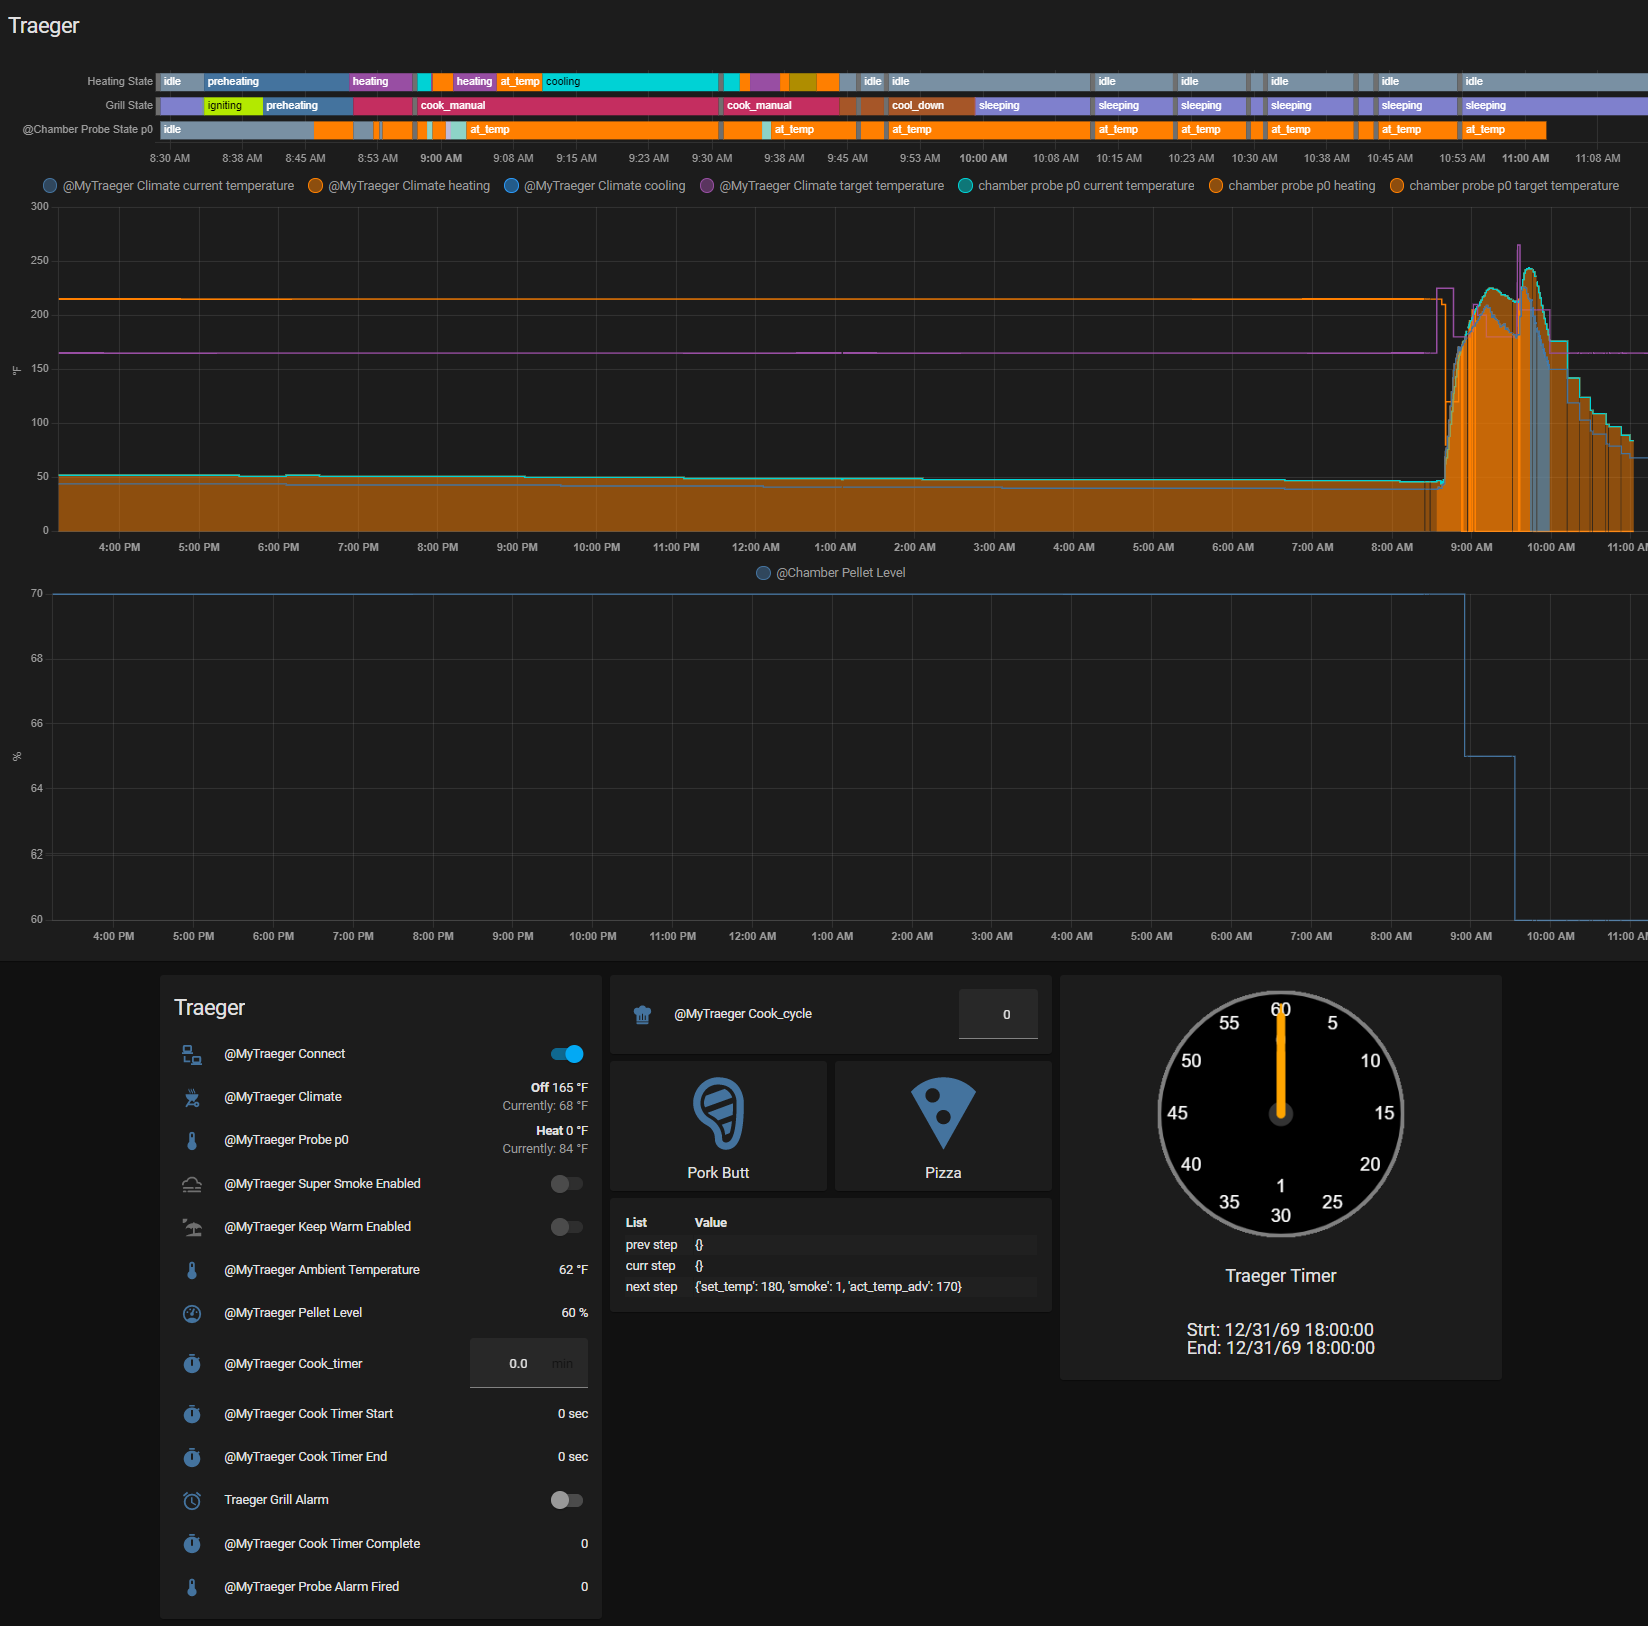Click the Traeger Timer clock face

[1281, 1113]
